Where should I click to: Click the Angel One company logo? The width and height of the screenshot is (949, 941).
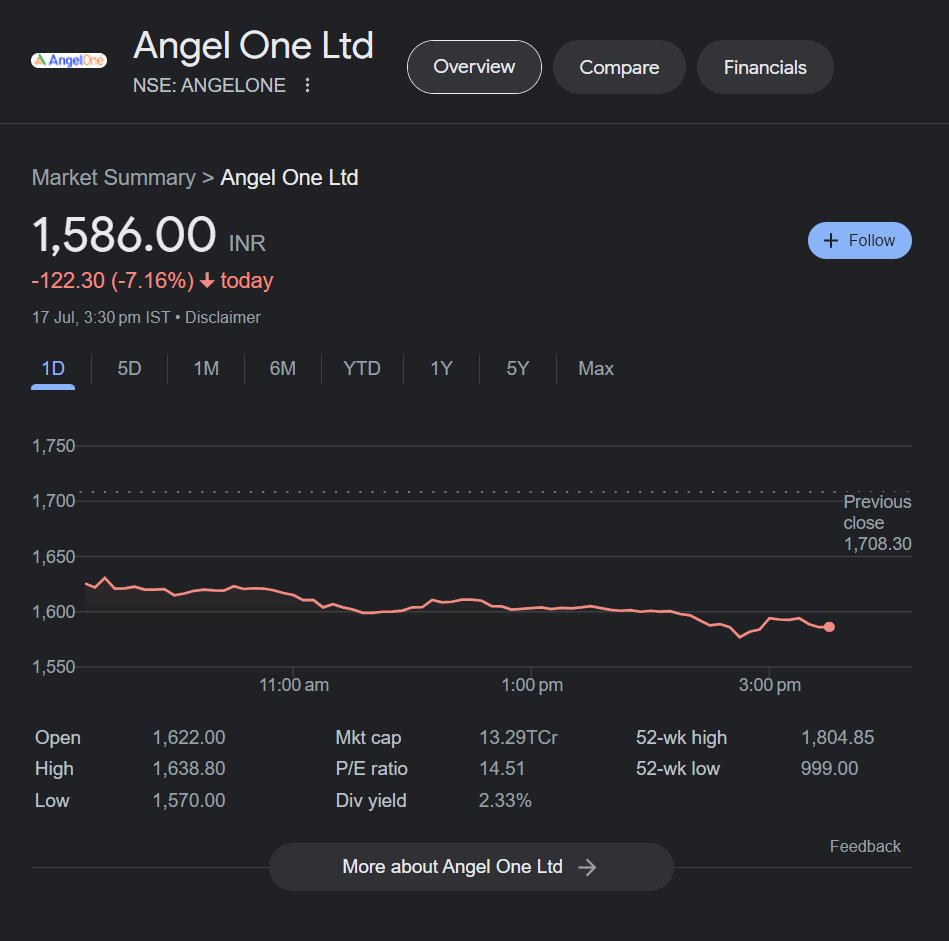68,58
